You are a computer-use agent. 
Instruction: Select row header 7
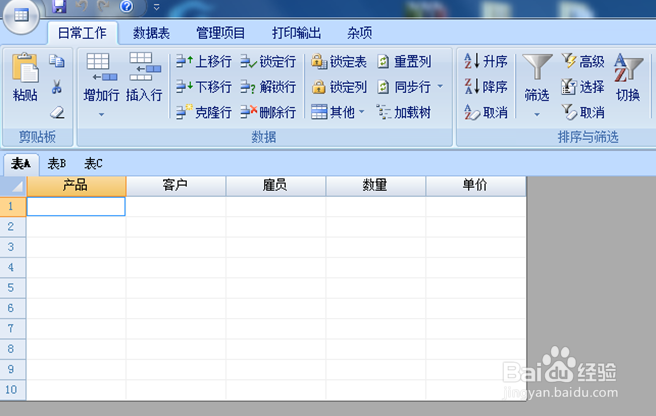click(13, 329)
